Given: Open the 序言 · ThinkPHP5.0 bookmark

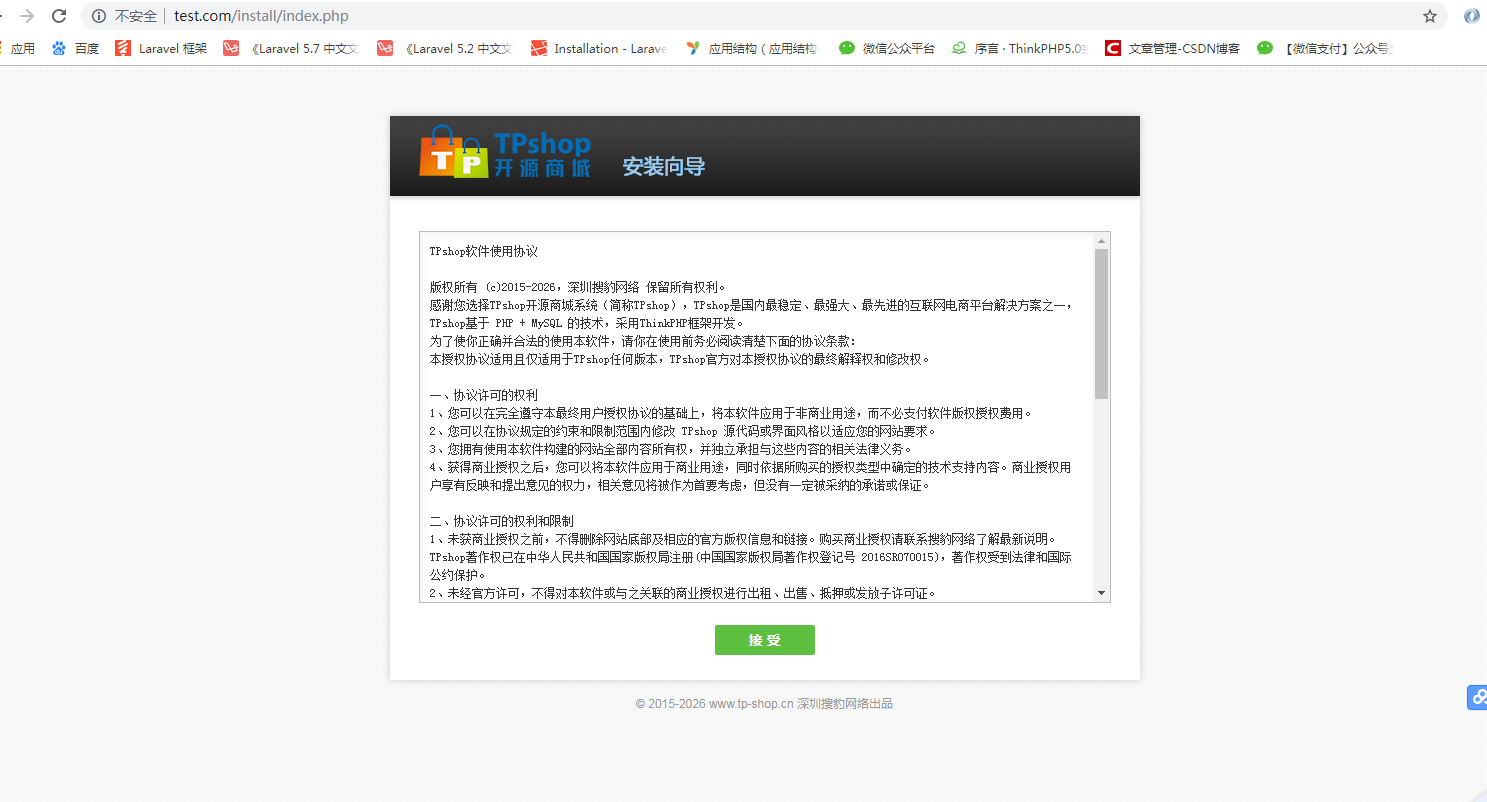Looking at the screenshot, I should coord(1018,47).
